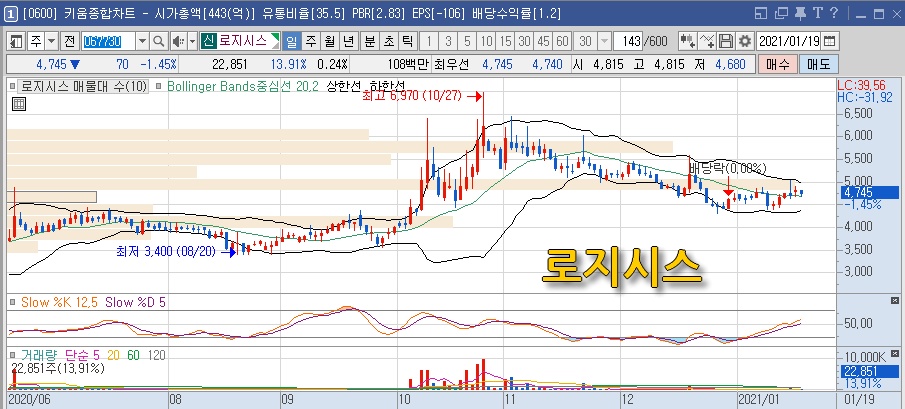Pin the window with the pushpin icon
The image size is (905, 409).
point(800,13)
